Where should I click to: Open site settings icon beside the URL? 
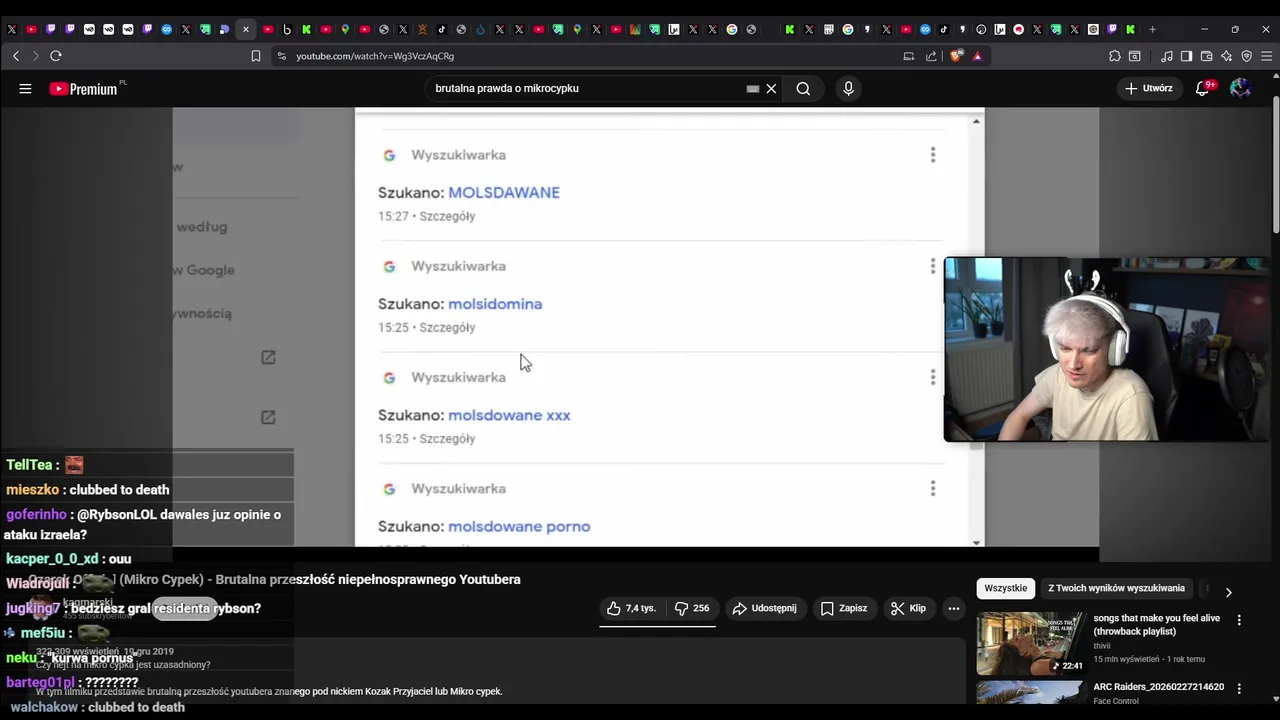tap(282, 56)
